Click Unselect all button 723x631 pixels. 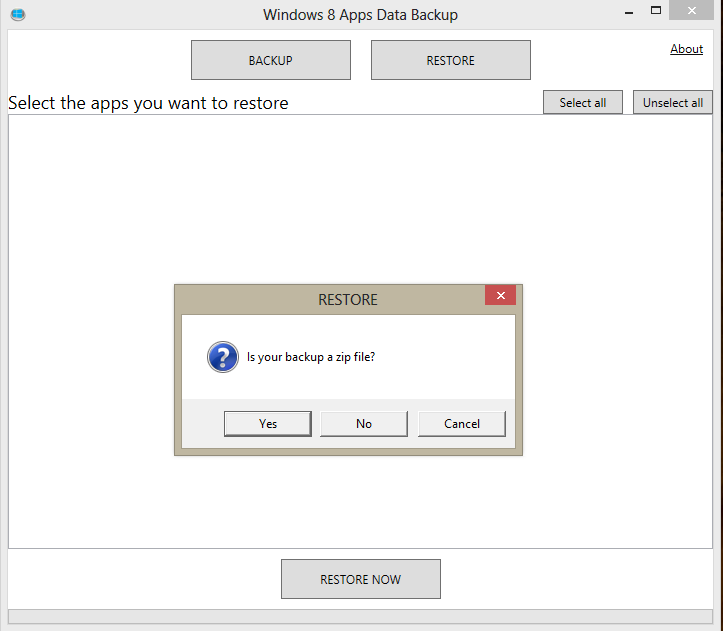pos(673,102)
